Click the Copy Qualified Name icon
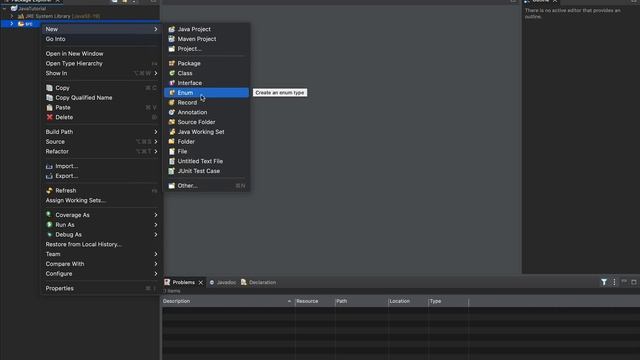640x360 pixels. click(49, 98)
